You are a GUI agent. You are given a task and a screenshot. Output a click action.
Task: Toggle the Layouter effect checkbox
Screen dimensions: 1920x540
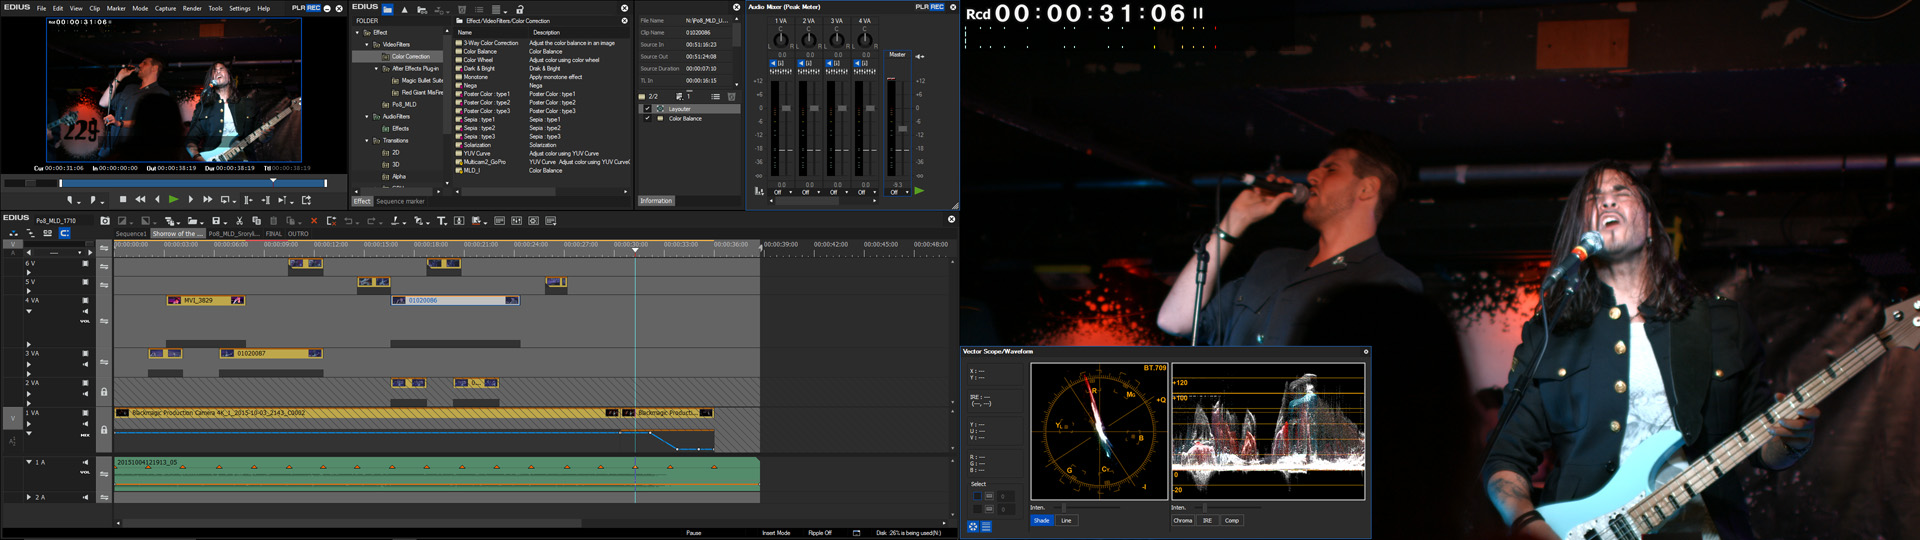point(647,108)
